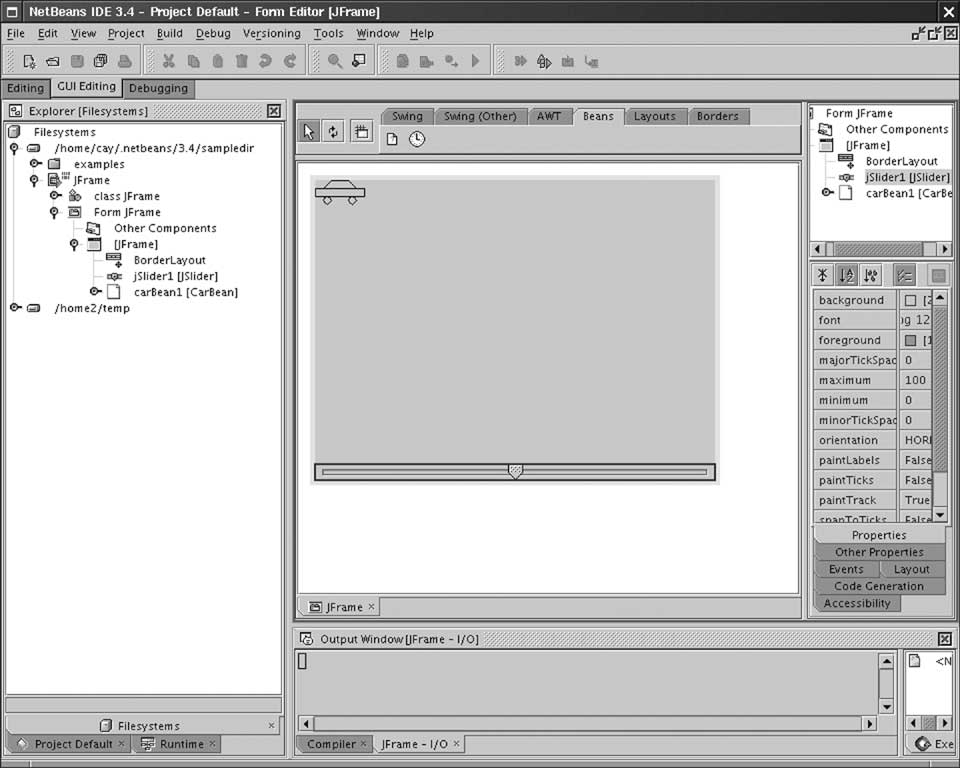This screenshot has width=960, height=768.
Task: Toggle show editable properties only
Action: click(905, 276)
